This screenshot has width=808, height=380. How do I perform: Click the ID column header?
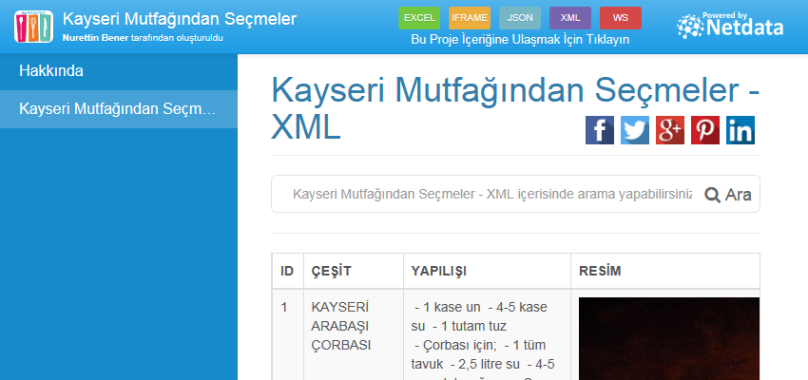[288, 271]
